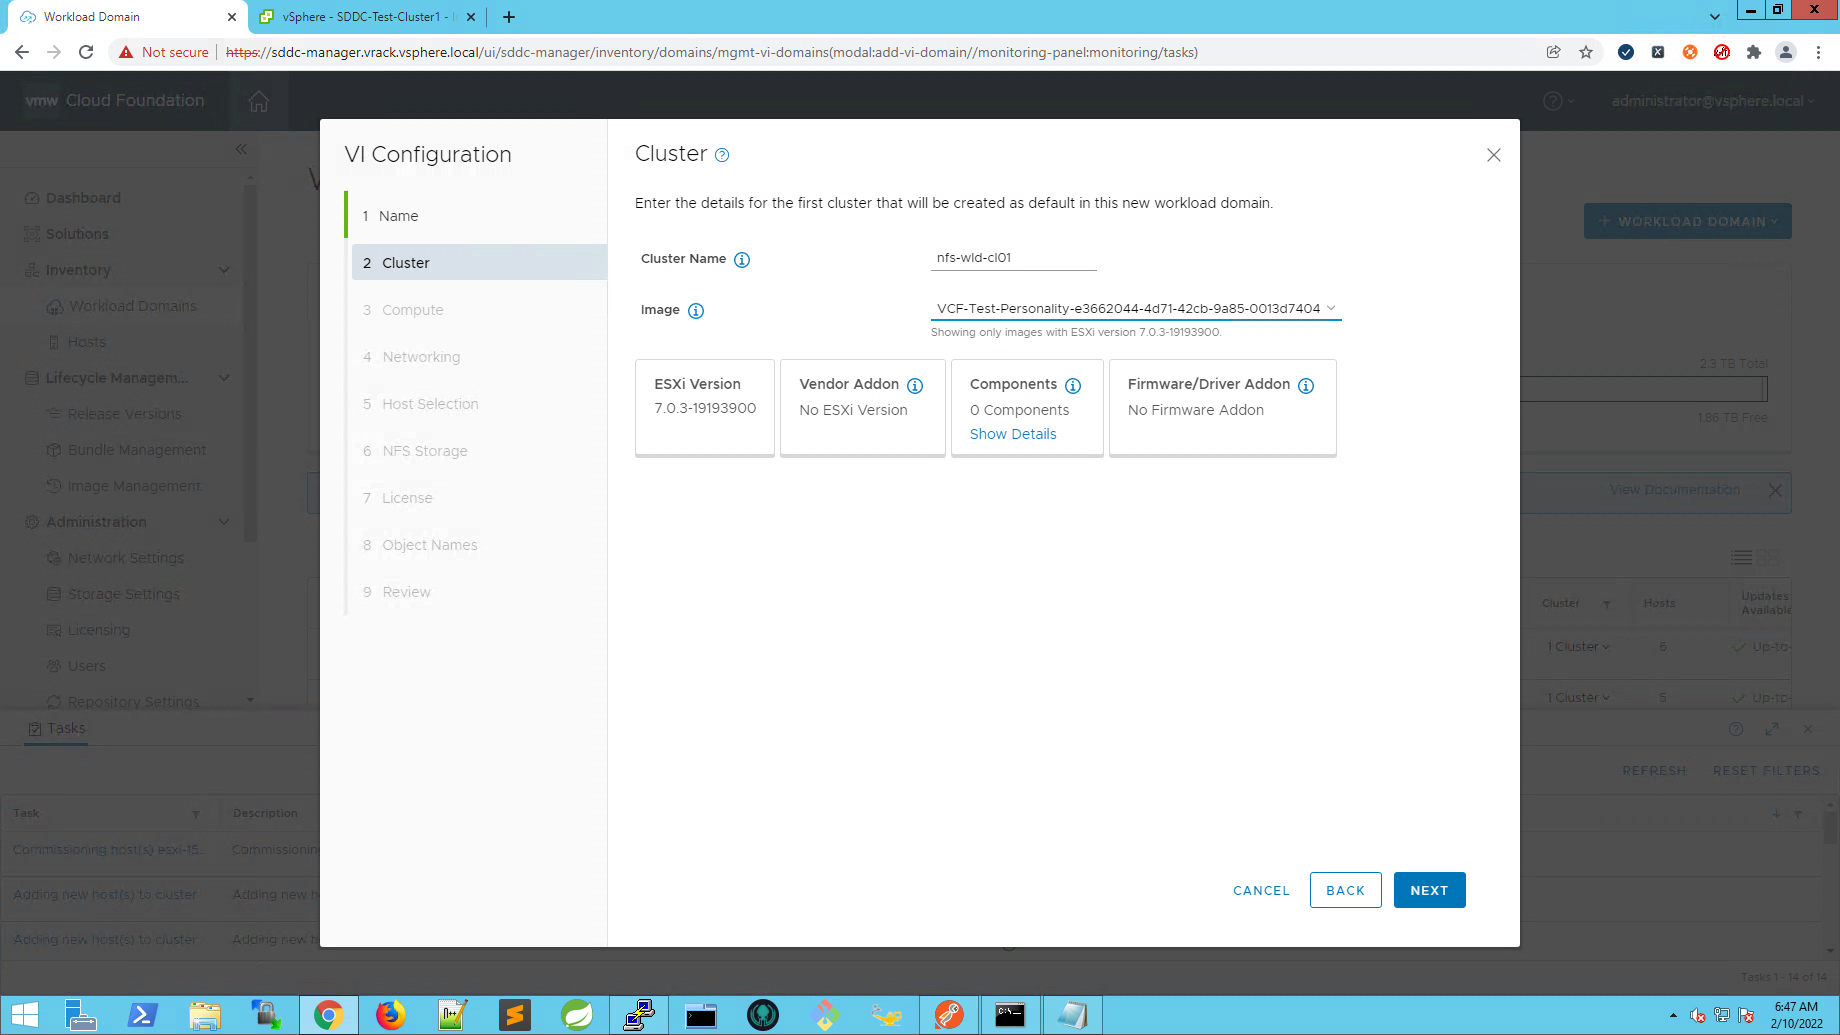The image size is (1840, 1035).
Task: Click the Cloud Foundation home icon
Action: tap(259, 101)
